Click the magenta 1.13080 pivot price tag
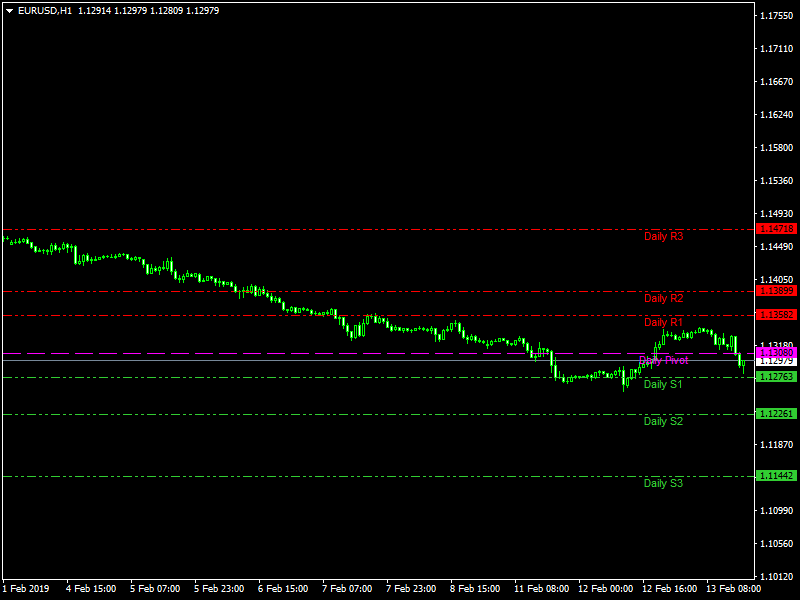Screen dimensions: 800x600 [777, 352]
